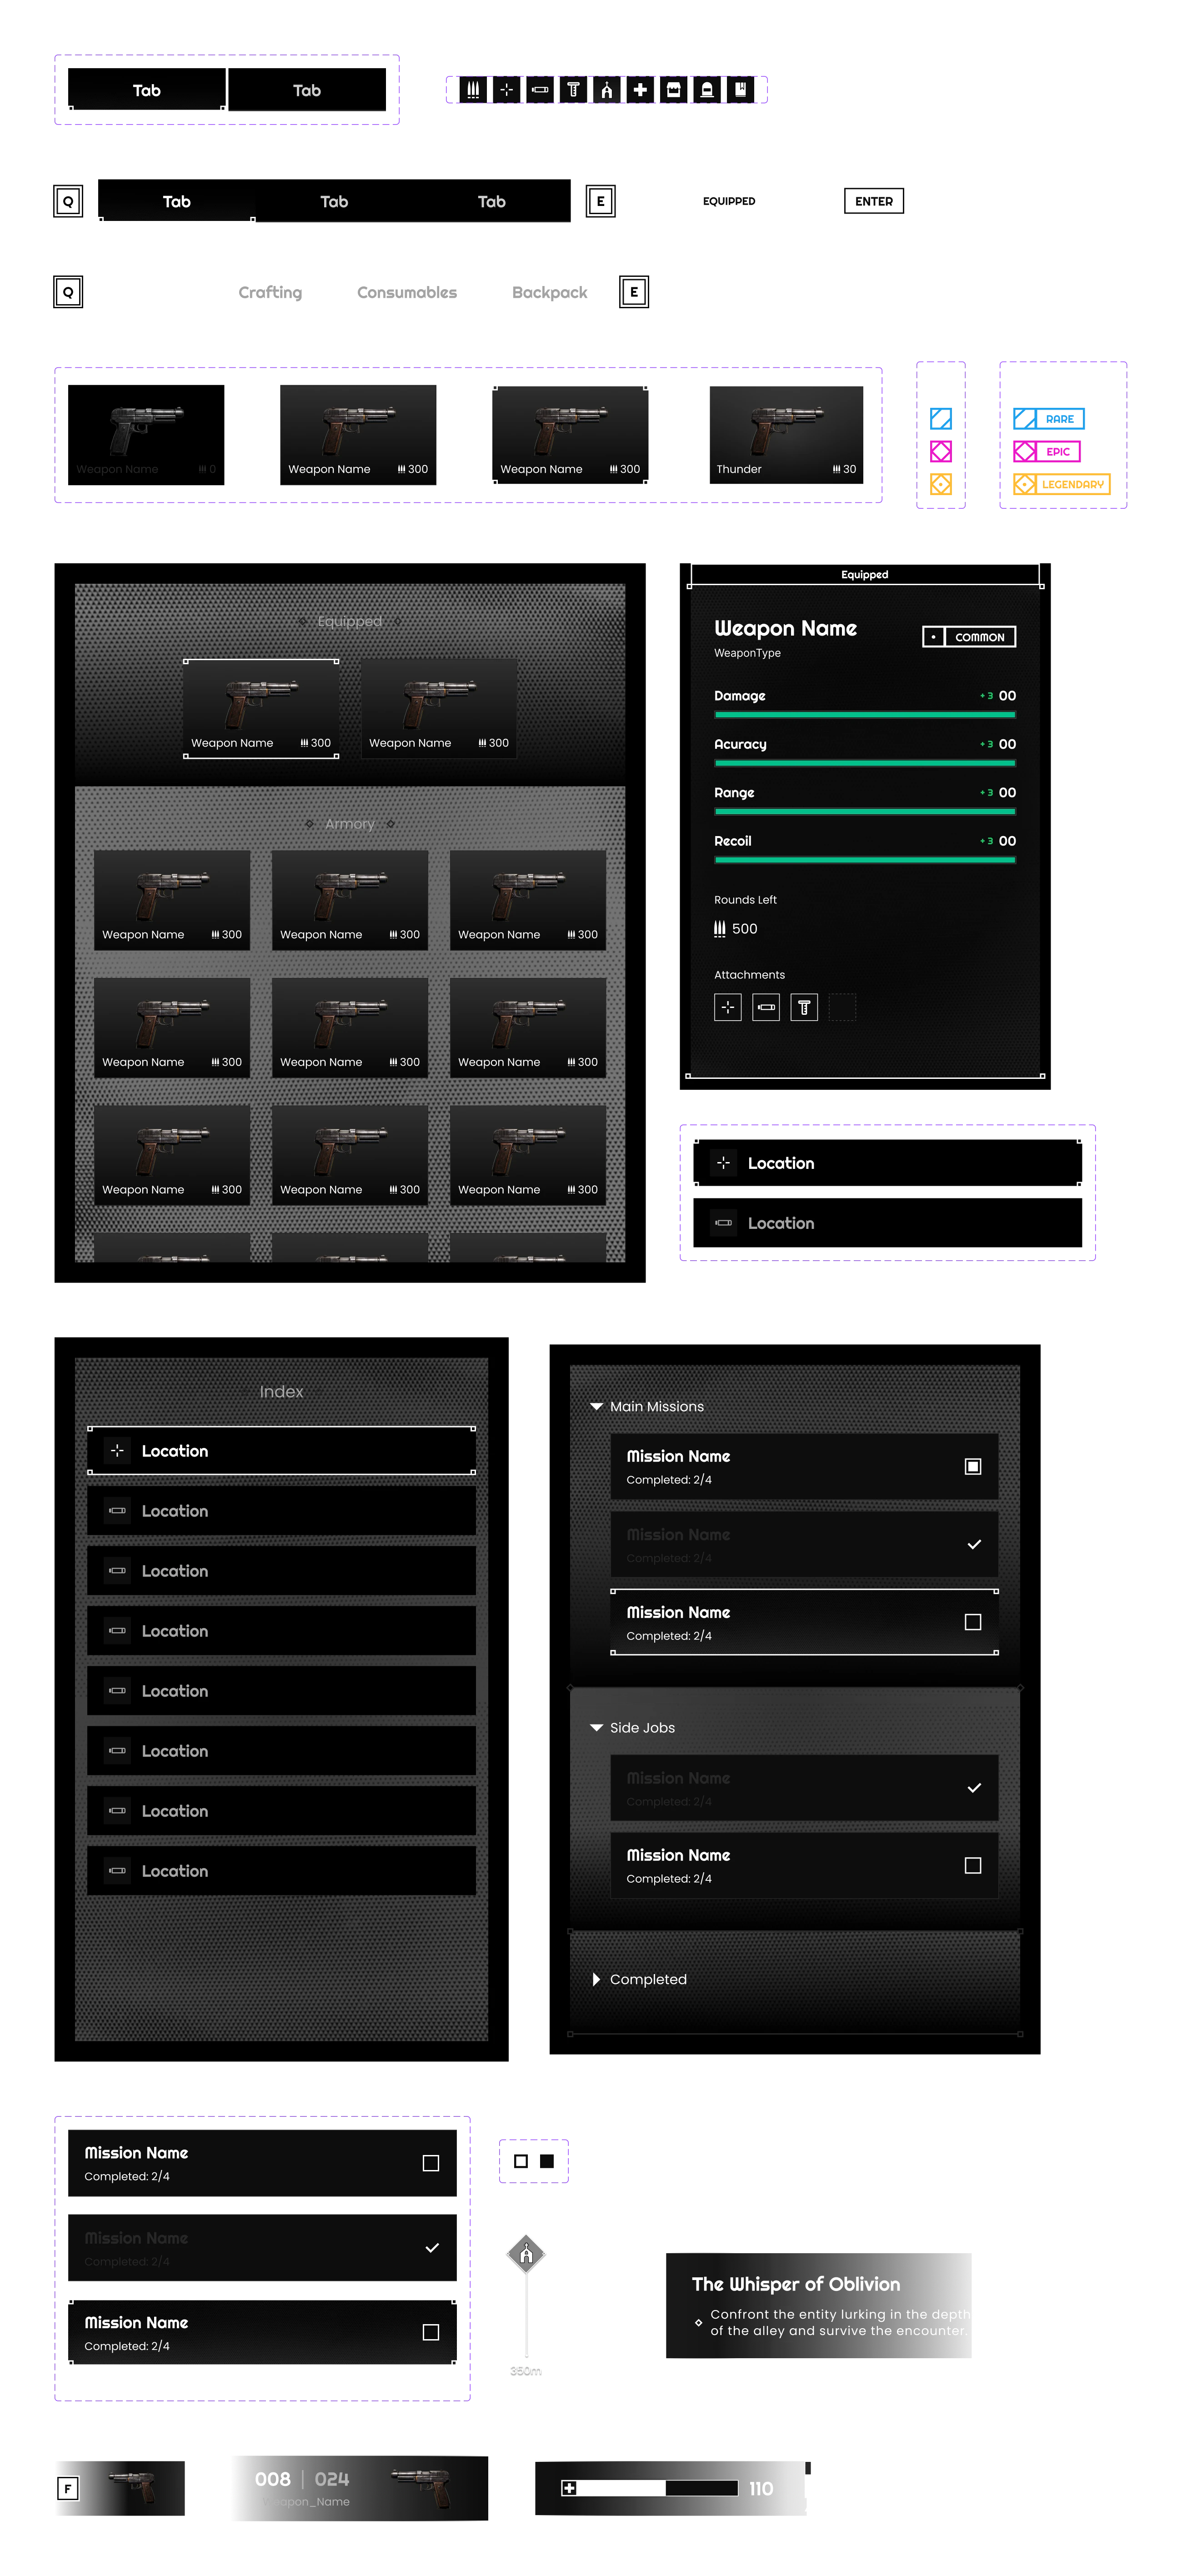Switch to the second Tab in the two-tab bar
The height and width of the screenshot is (2576, 1182).
tap(307, 91)
